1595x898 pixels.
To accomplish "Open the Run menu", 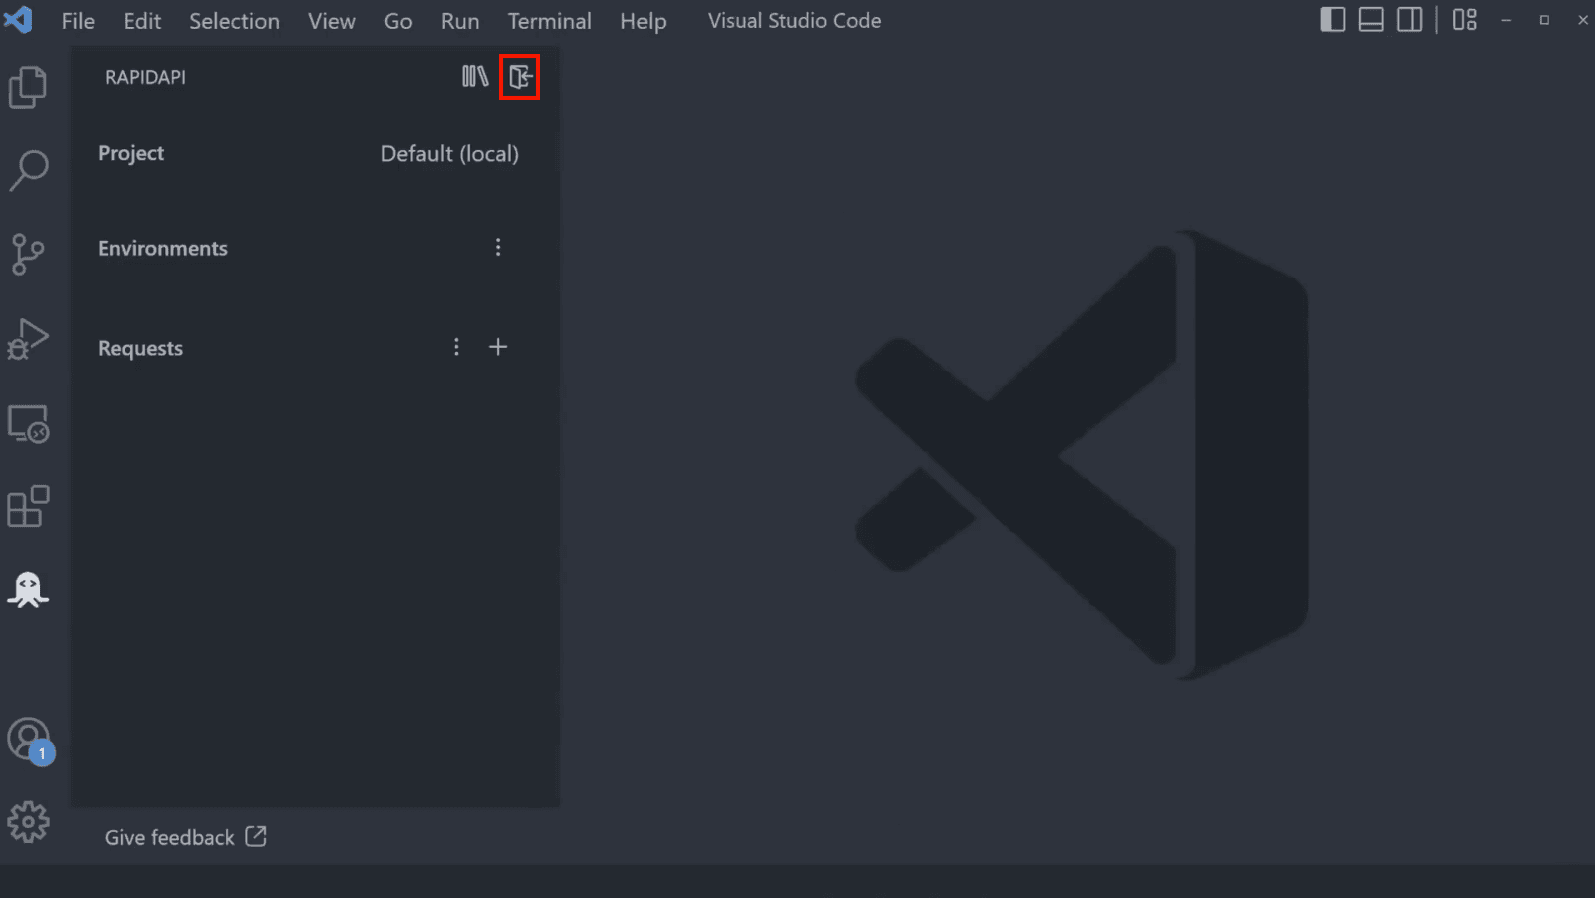I will [x=460, y=21].
